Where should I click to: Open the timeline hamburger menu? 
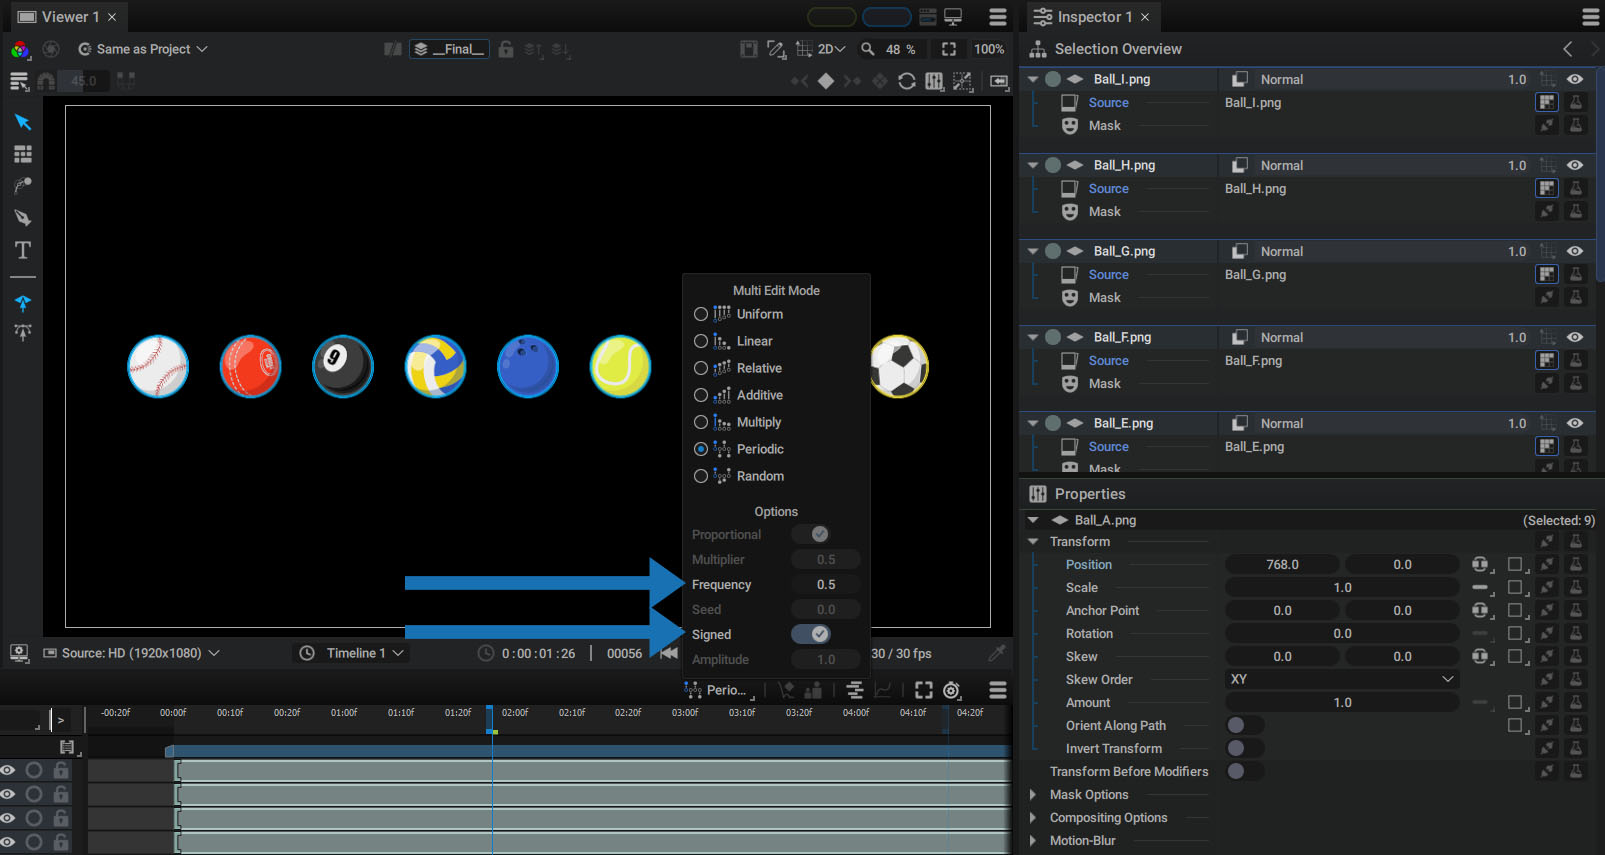coord(998,690)
